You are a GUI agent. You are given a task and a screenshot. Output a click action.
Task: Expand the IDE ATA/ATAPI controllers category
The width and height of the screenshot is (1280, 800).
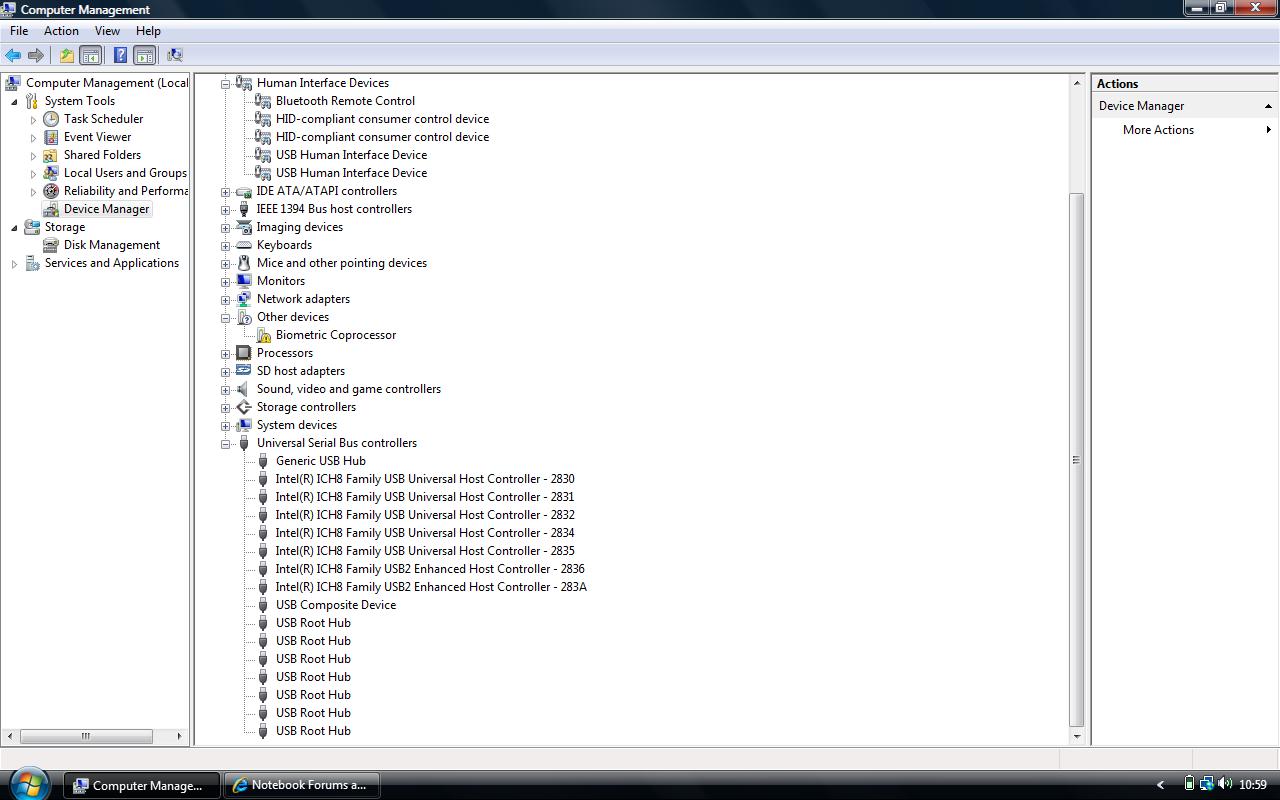click(x=226, y=192)
